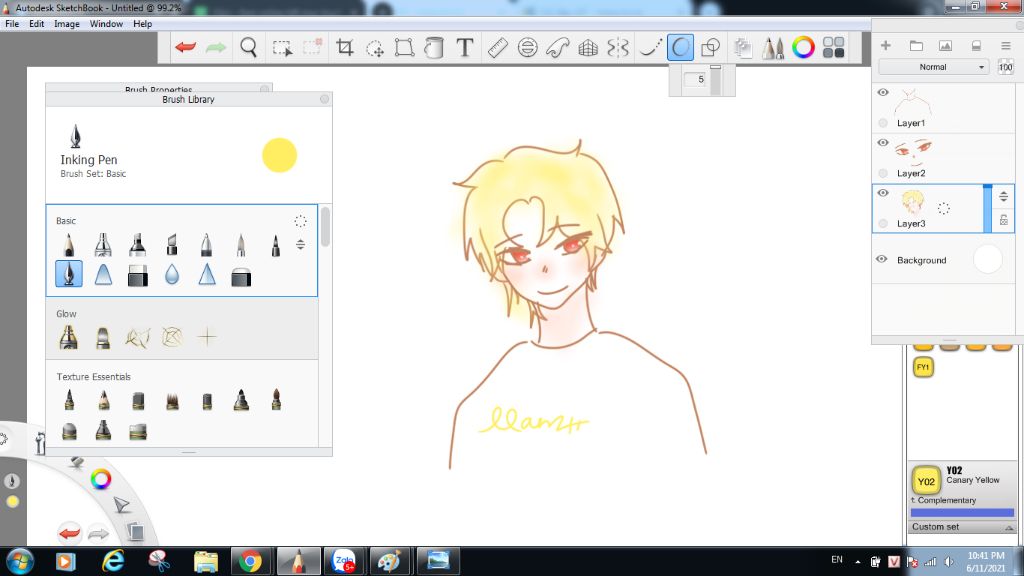Add an image layer

click(x=945, y=45)
